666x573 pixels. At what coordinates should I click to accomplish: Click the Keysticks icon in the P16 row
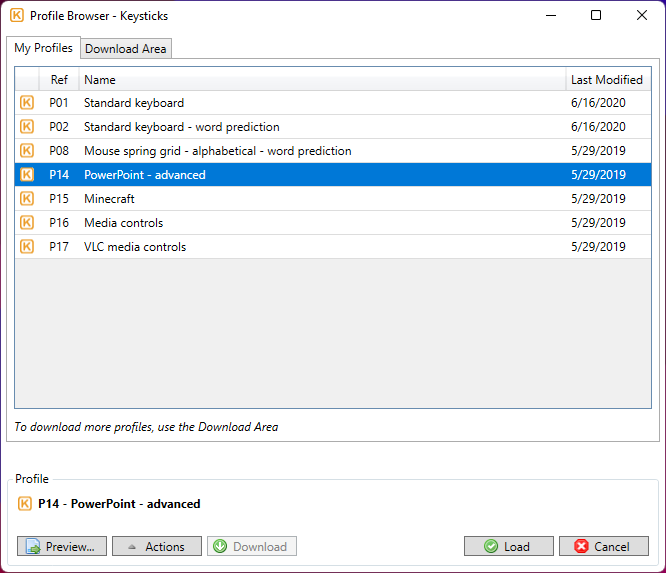(27, 223)
